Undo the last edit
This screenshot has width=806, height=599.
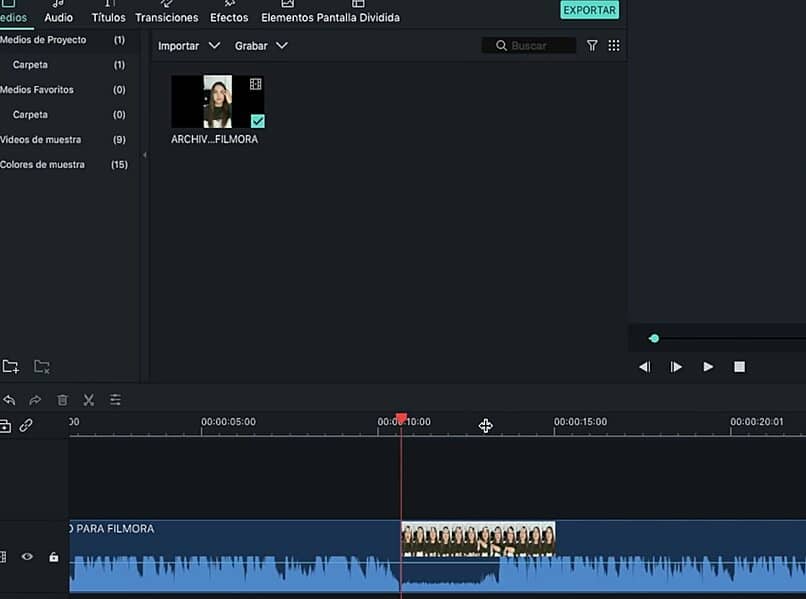coord(10,399)
